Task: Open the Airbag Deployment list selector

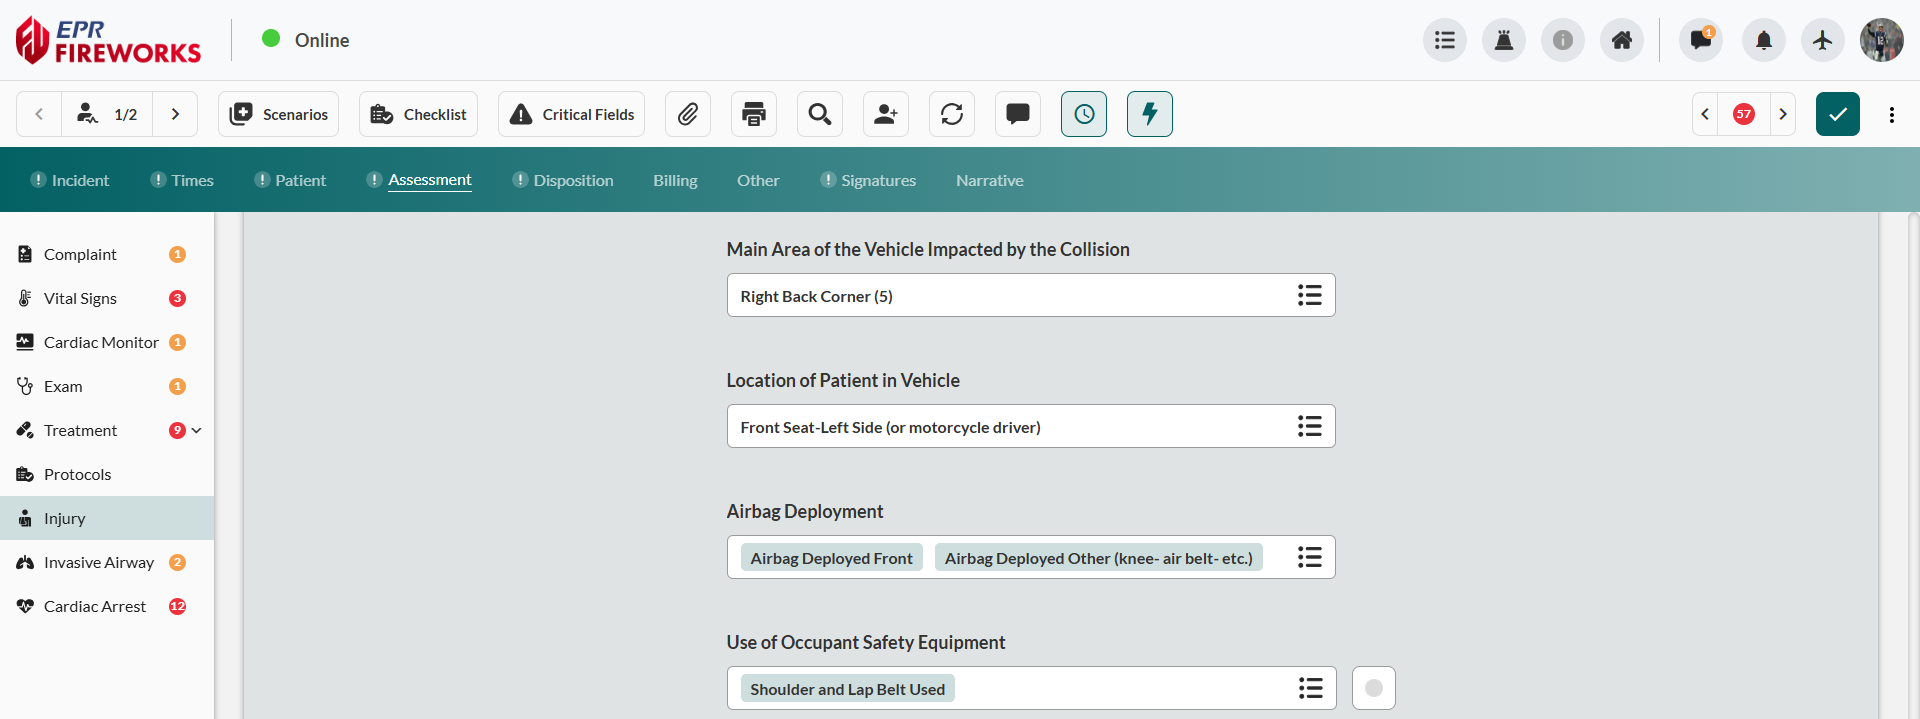Action: [1309, 557]
